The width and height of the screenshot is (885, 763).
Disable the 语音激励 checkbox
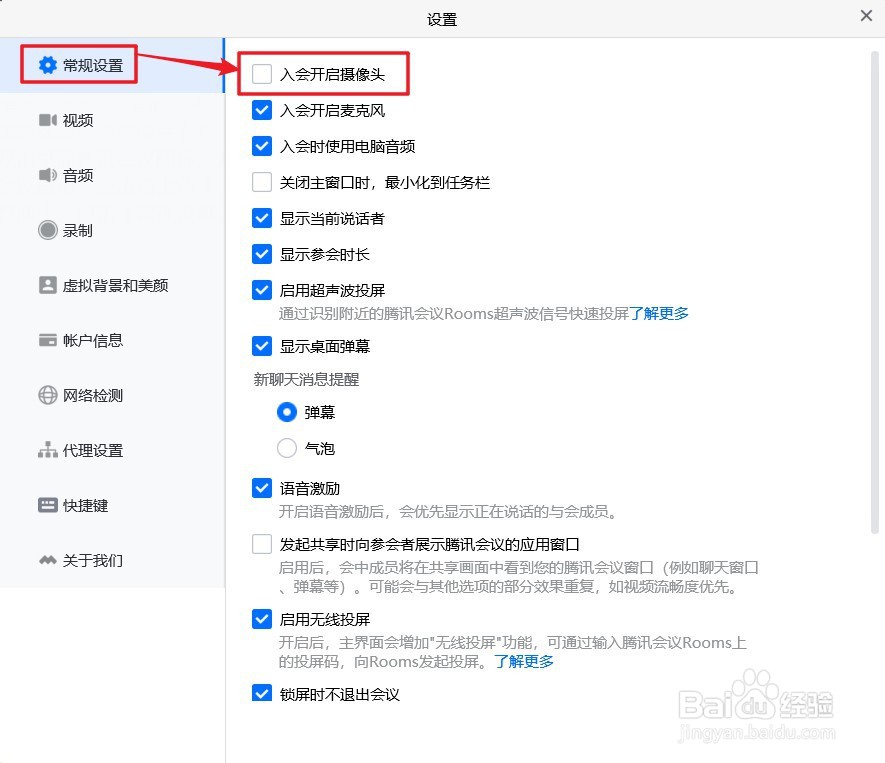pos(262,488)
